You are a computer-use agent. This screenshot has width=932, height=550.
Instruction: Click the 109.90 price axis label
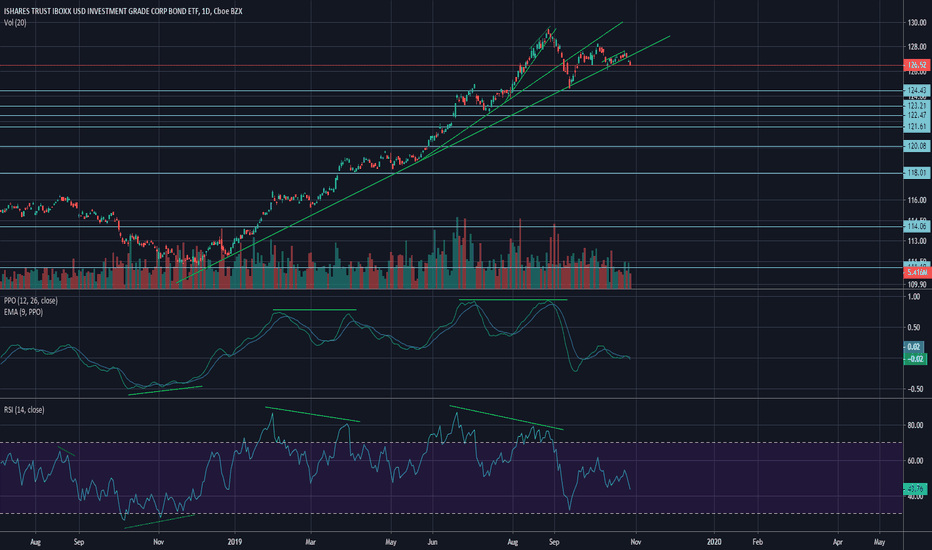pyautogui.click(x=917, y=285)
